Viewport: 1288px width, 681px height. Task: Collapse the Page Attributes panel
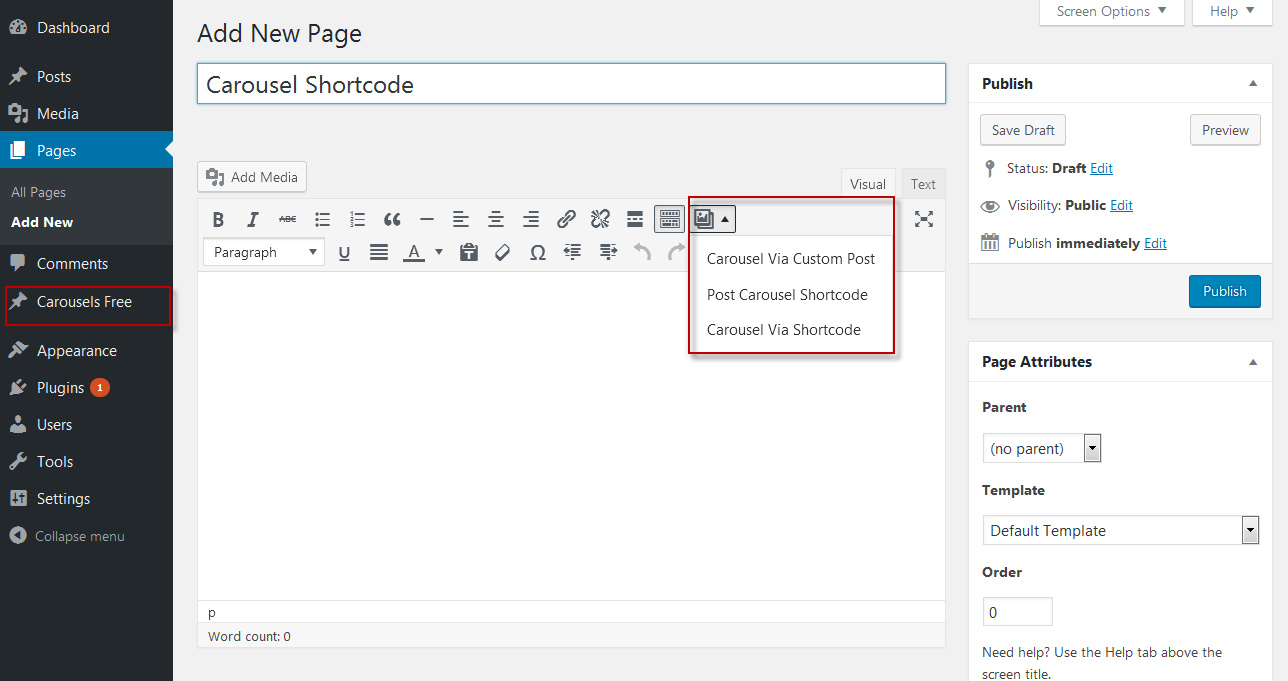pos(1254,362)
